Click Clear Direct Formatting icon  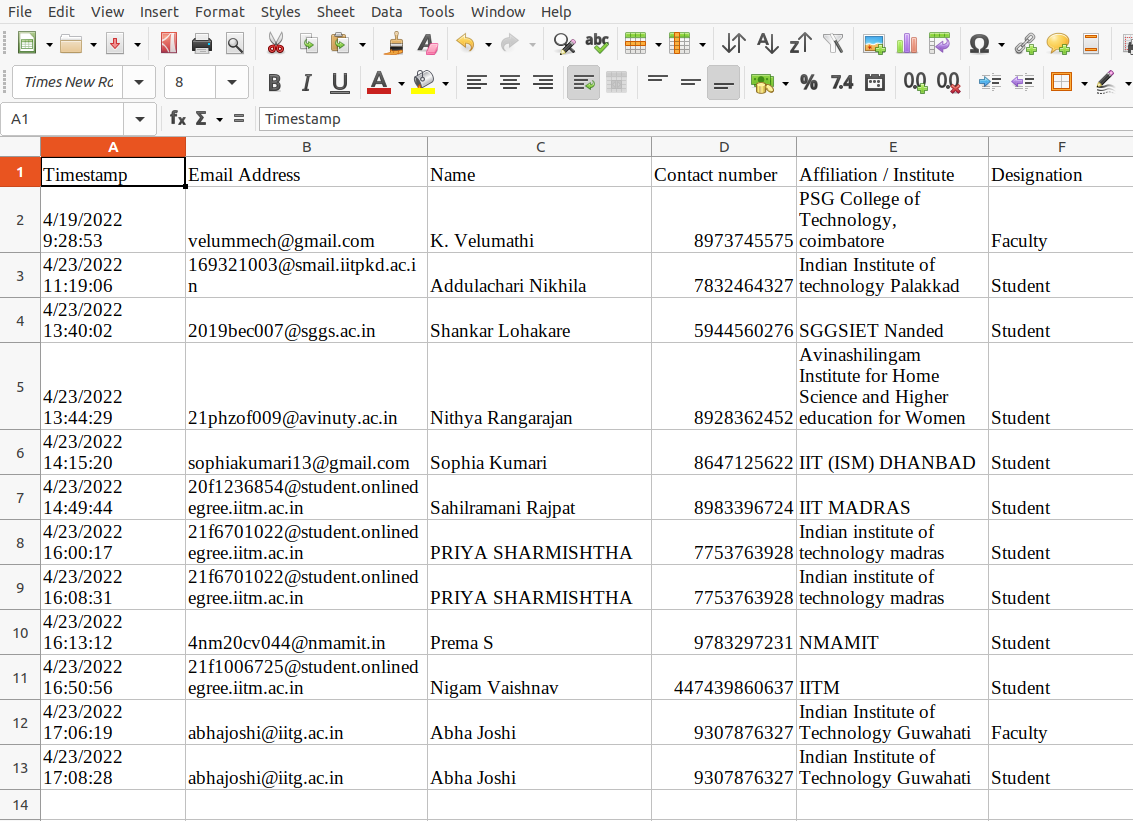pyautogui.click(x=427, y=43)
